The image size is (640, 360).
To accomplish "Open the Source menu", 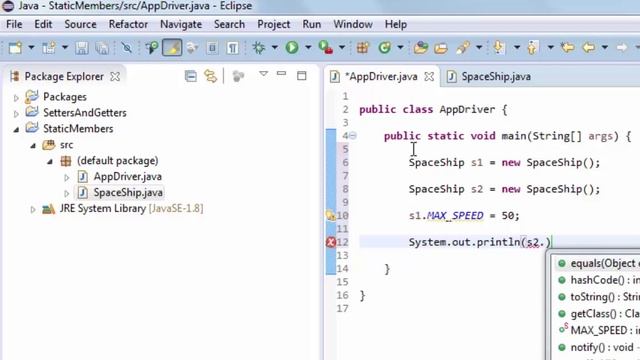I will [x=80, y=24].
